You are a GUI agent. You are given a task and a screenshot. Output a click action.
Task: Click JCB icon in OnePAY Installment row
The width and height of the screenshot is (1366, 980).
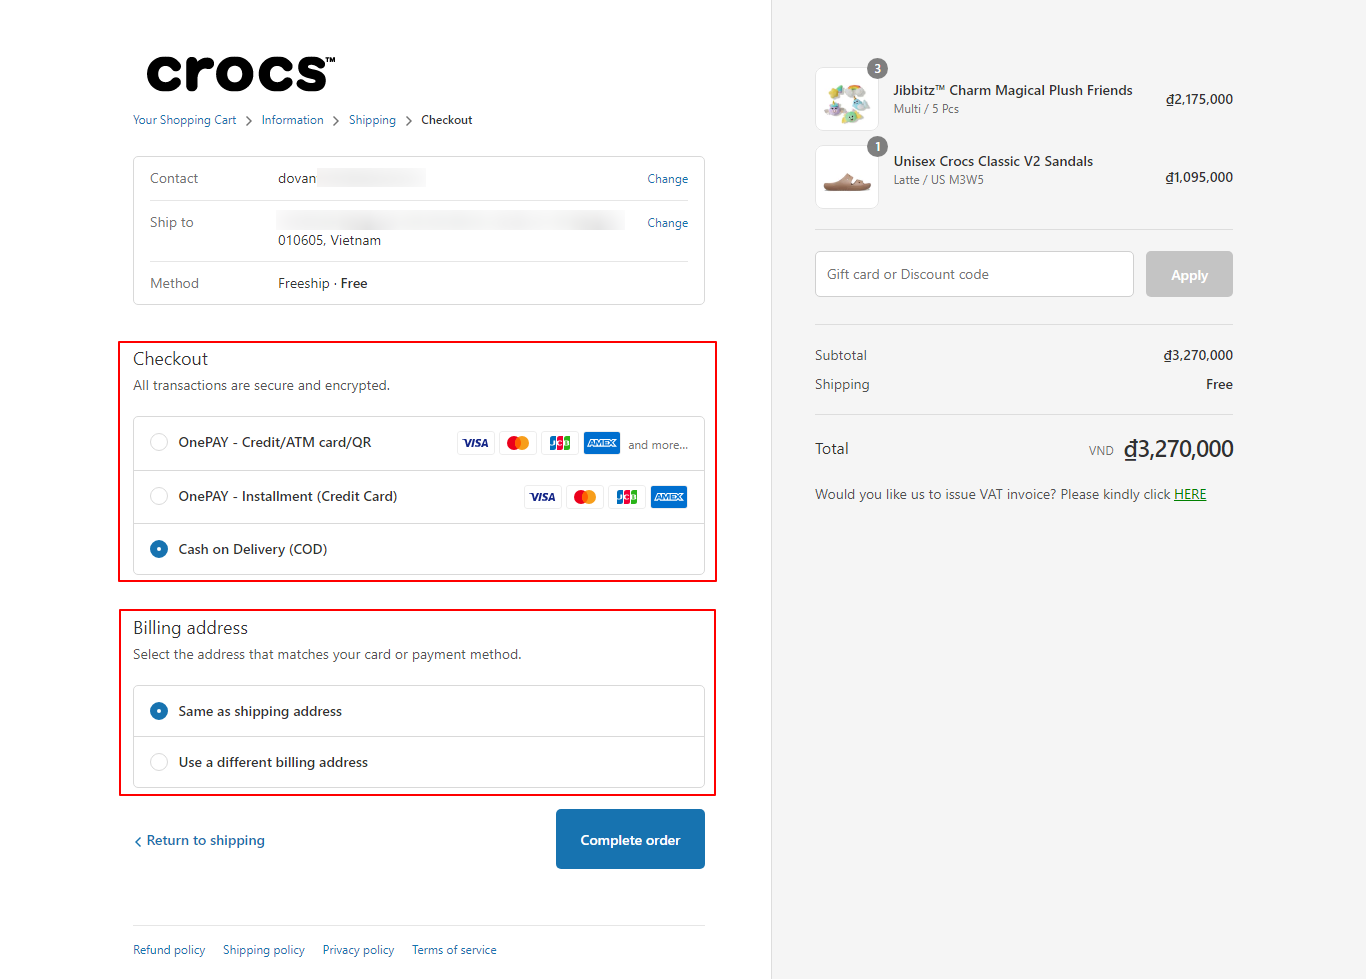click(x=627, y=497)
